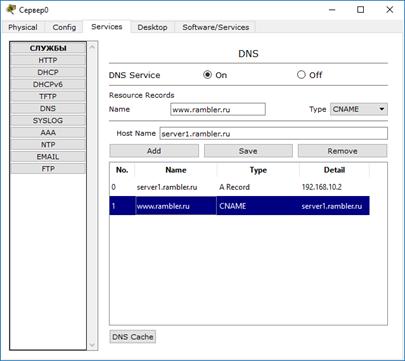
Task: Remove the selected DNS record
Action: [x=342, y=151]
